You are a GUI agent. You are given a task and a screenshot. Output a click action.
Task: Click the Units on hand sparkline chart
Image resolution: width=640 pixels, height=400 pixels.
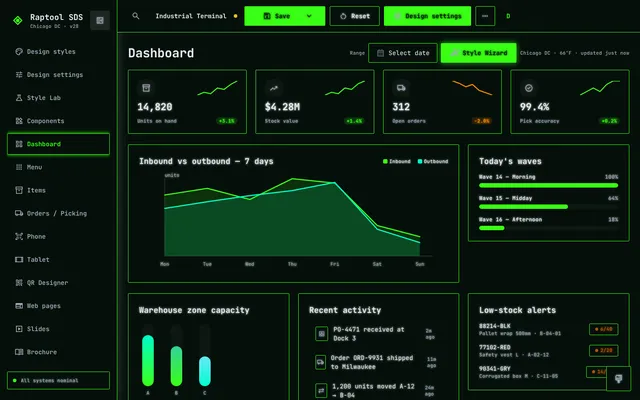pyautogui.click(x=217, y=88)
